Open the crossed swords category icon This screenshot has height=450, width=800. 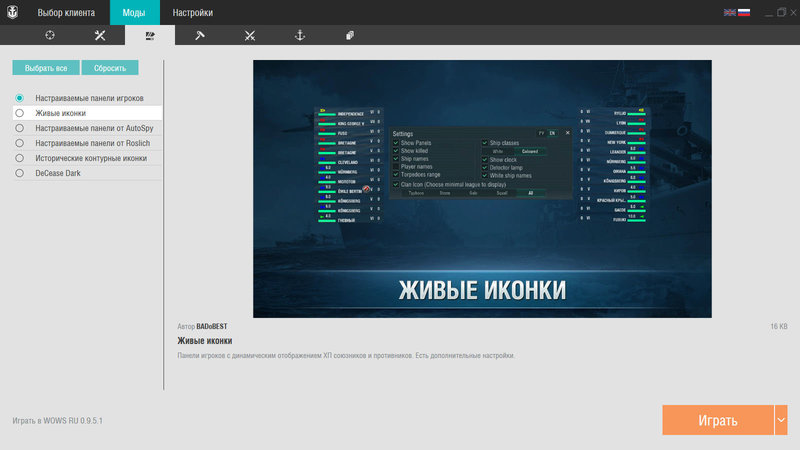click(249, 35)
